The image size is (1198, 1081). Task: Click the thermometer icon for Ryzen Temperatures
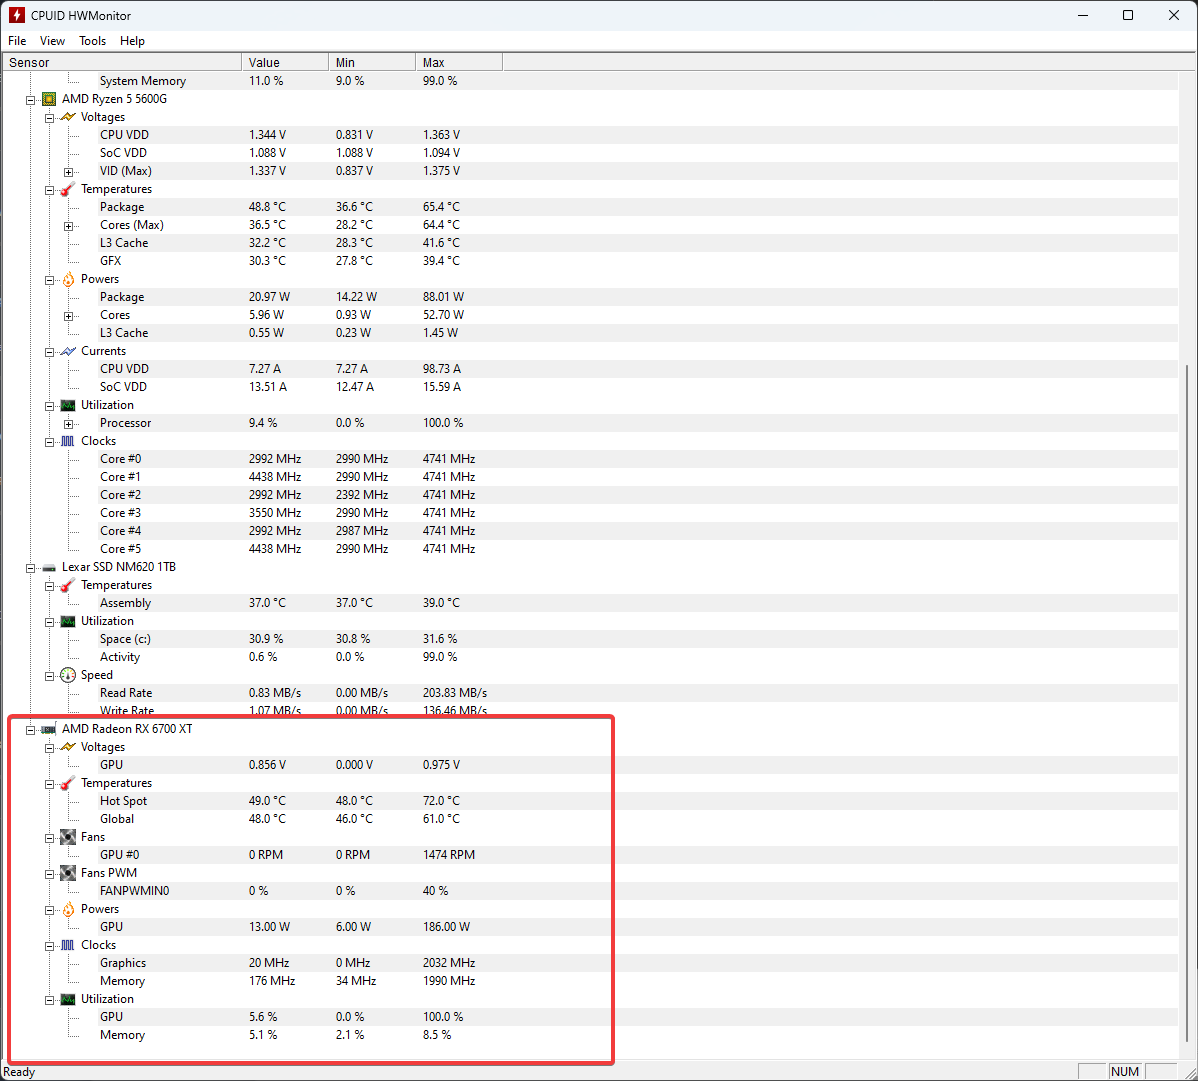coord(68,189)
